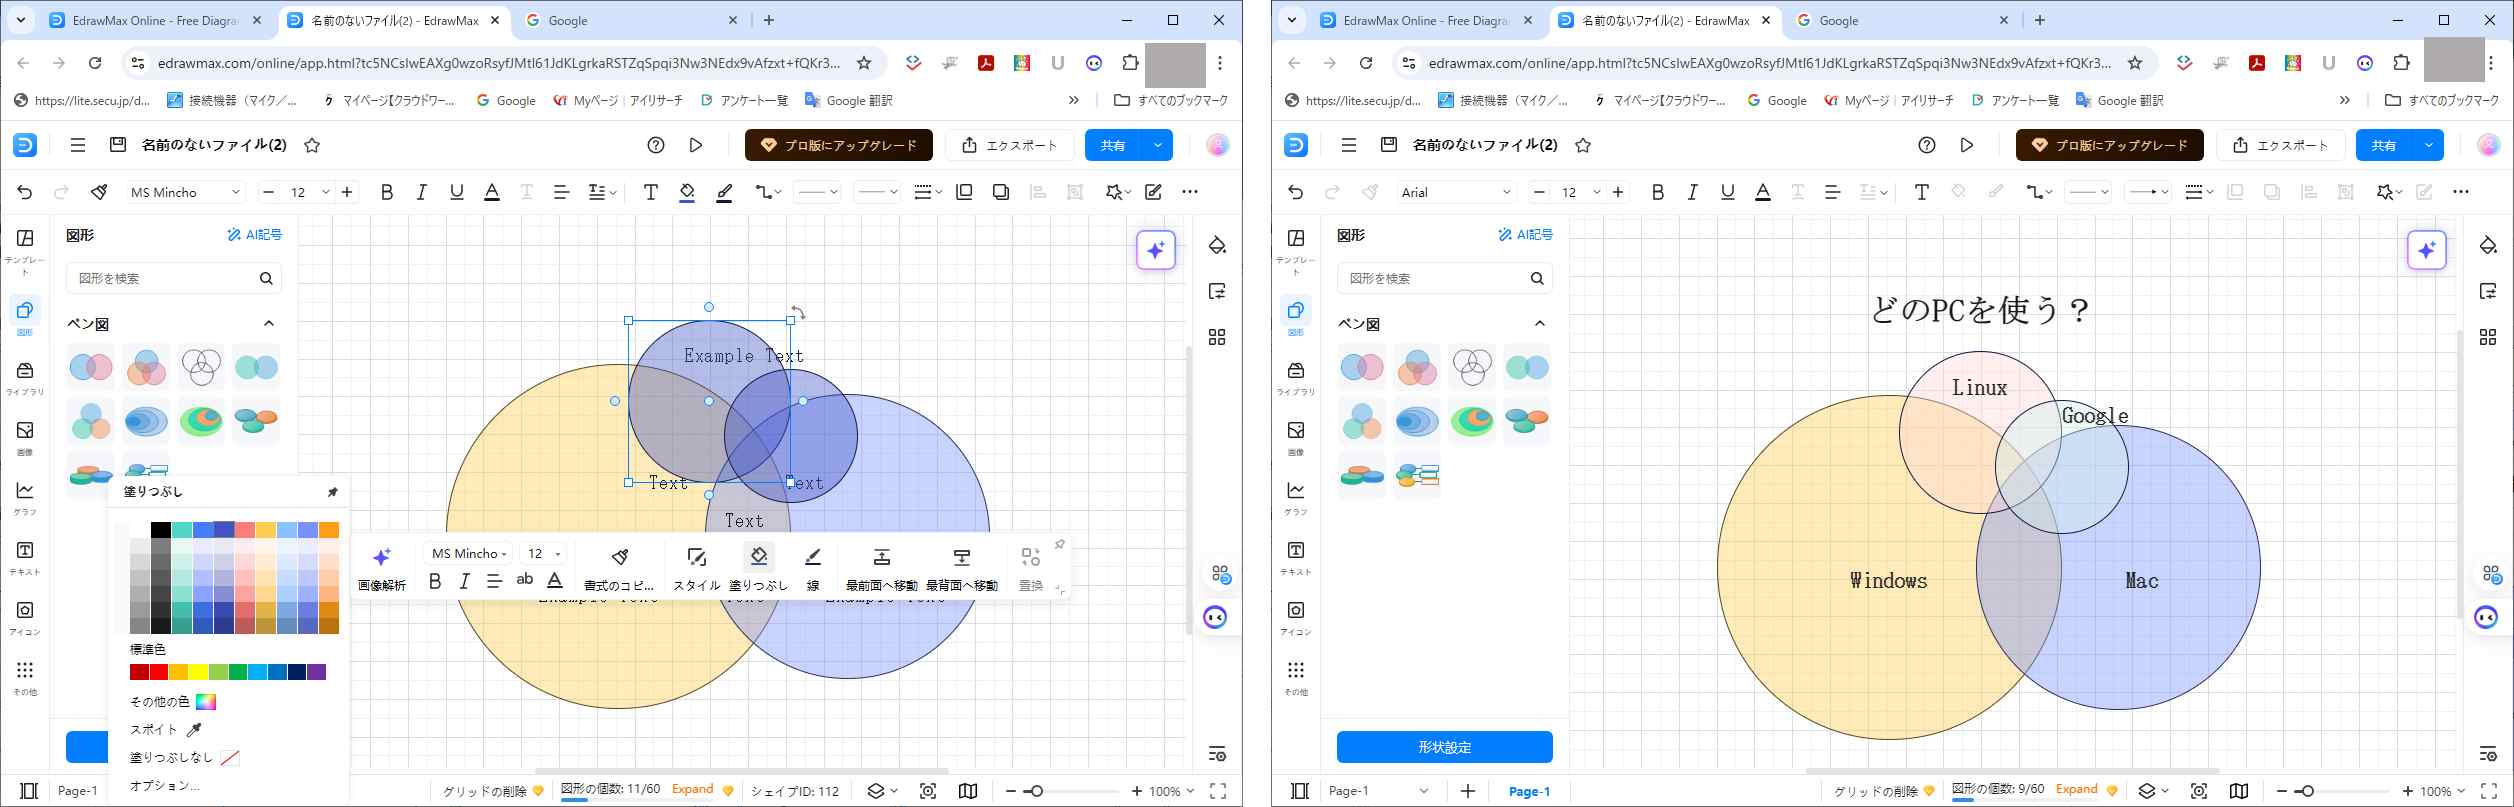Start presentation play icon in left window header

coord(696,145)
